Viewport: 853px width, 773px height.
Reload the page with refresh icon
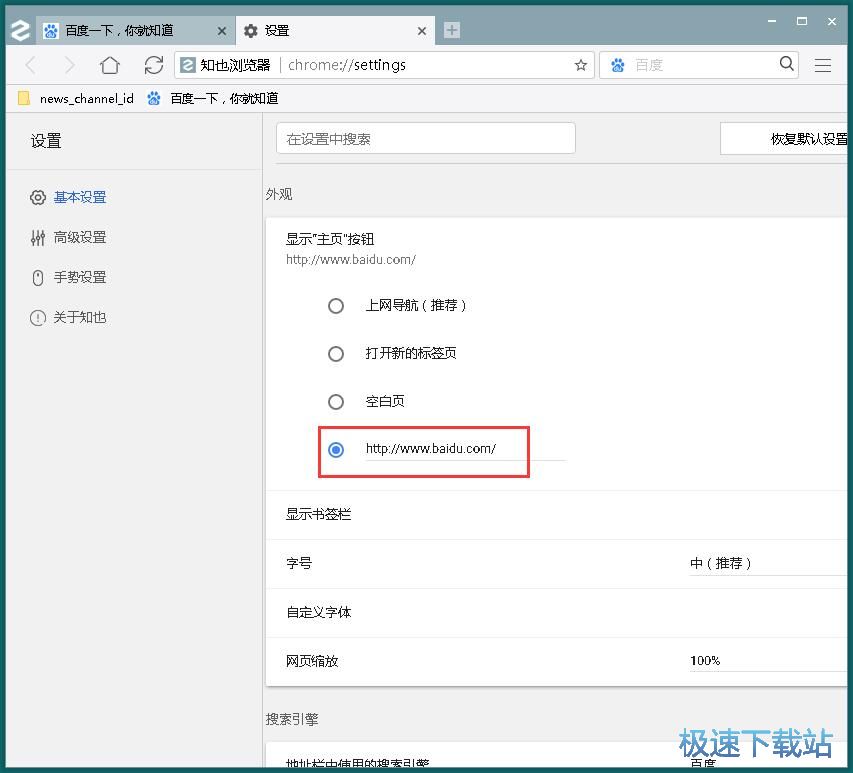click(154, 65)
